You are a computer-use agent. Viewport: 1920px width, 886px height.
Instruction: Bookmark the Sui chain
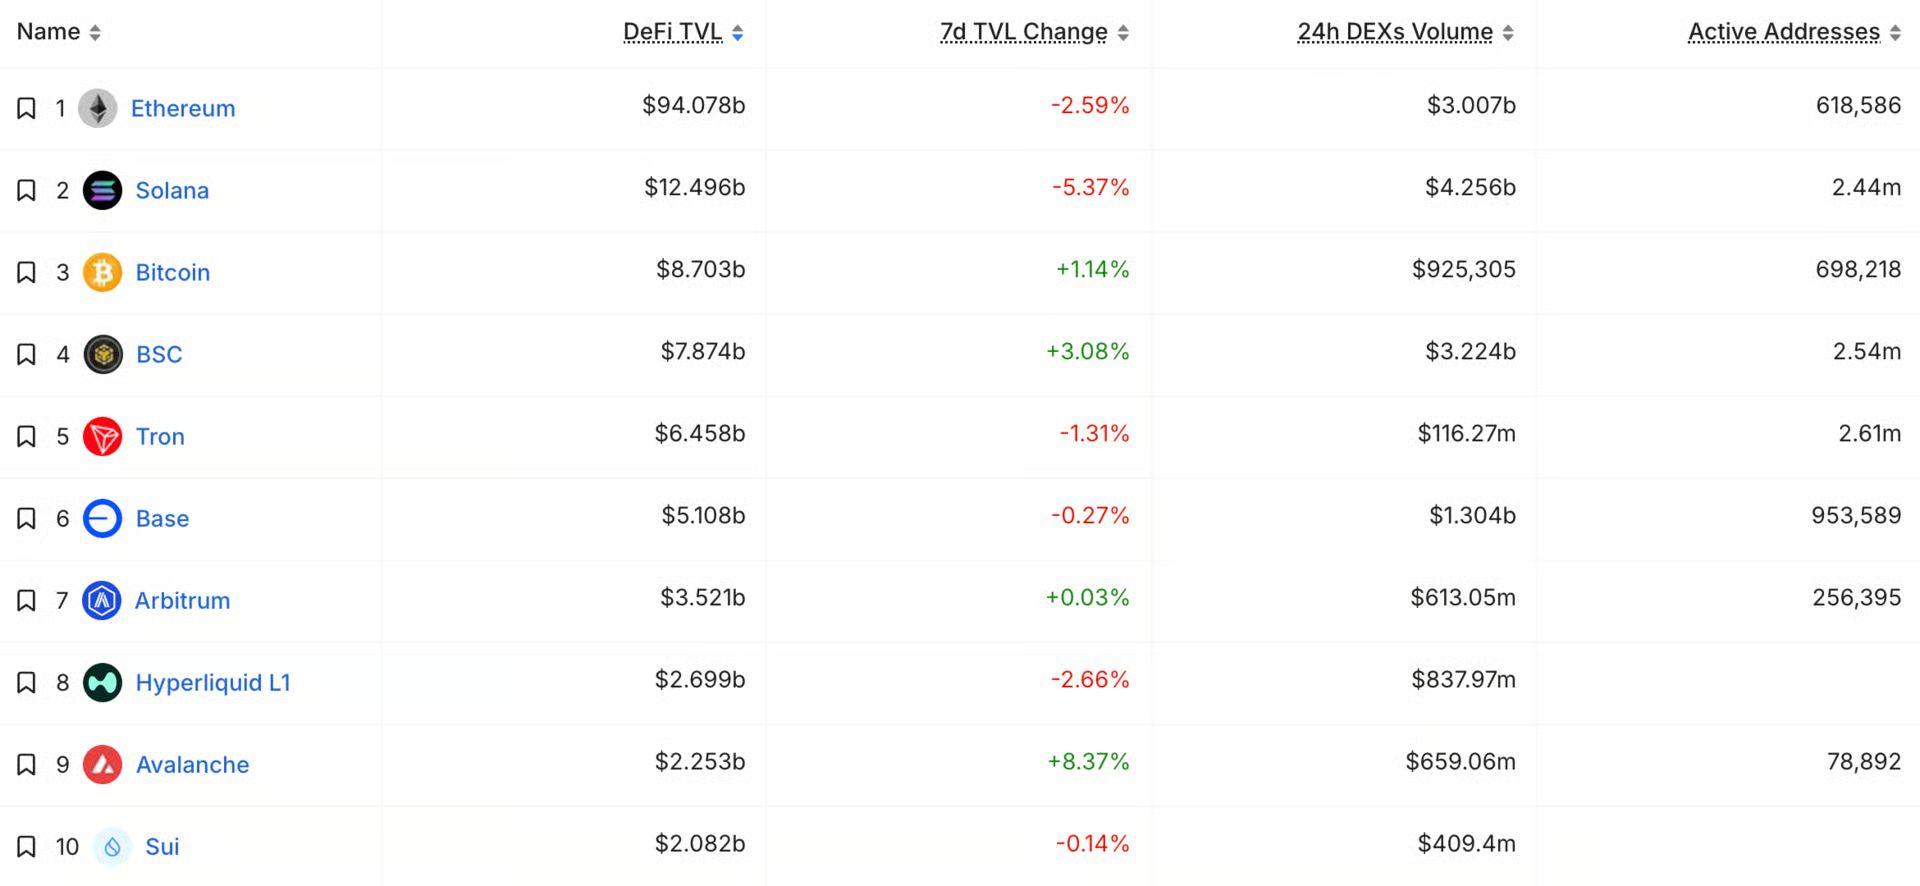(27, 846)
